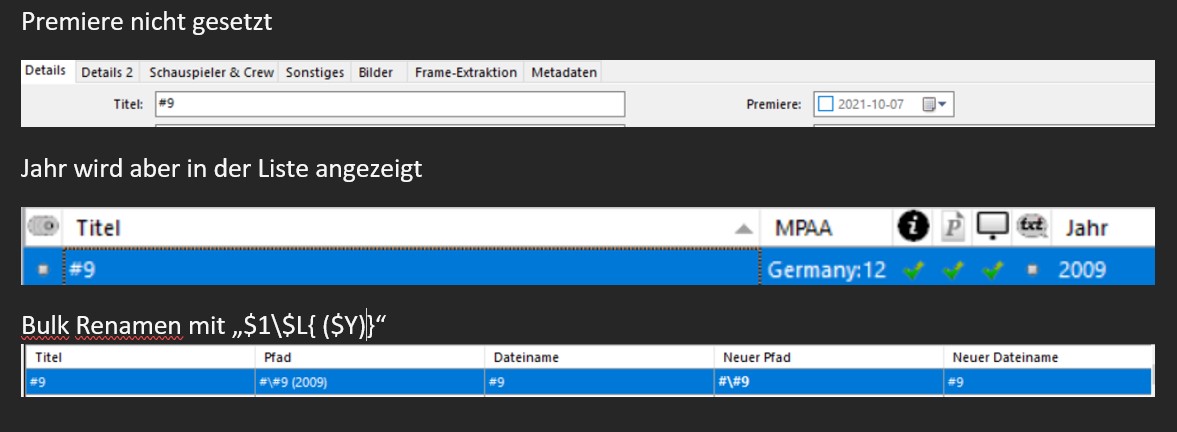
Task: Click the third green checkmark in #9 row
Action: pyautogui.click(x=992, y=270)
